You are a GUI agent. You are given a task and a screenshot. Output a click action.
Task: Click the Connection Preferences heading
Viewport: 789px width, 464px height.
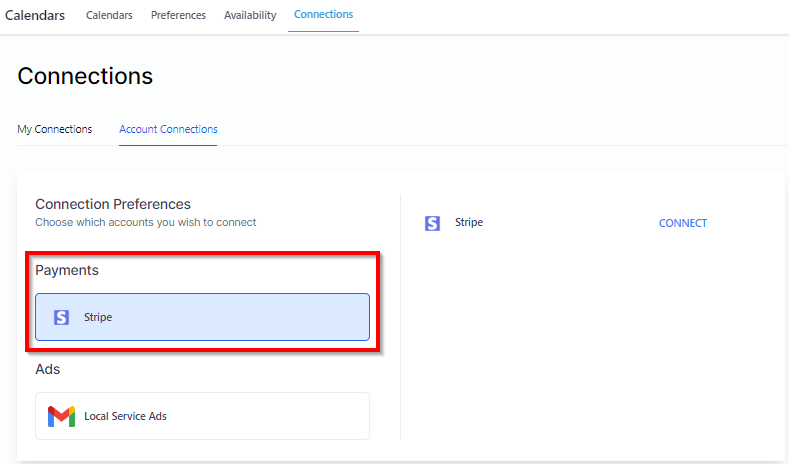pos(113,204)
